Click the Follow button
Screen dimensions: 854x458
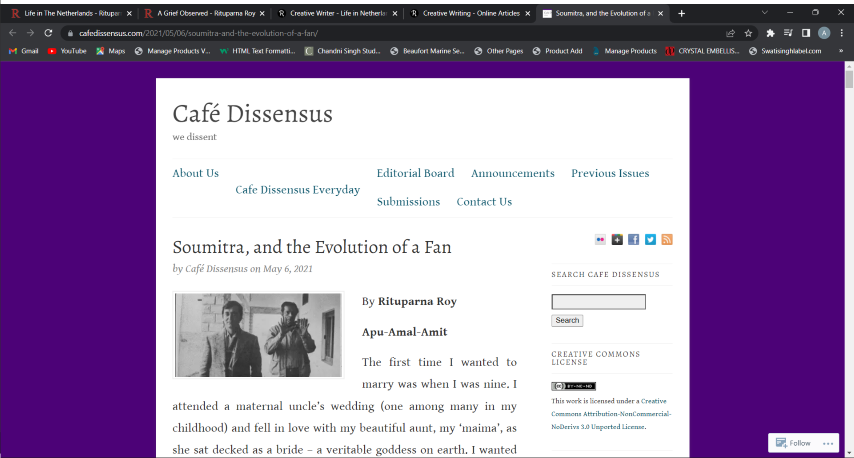point(794,443)
